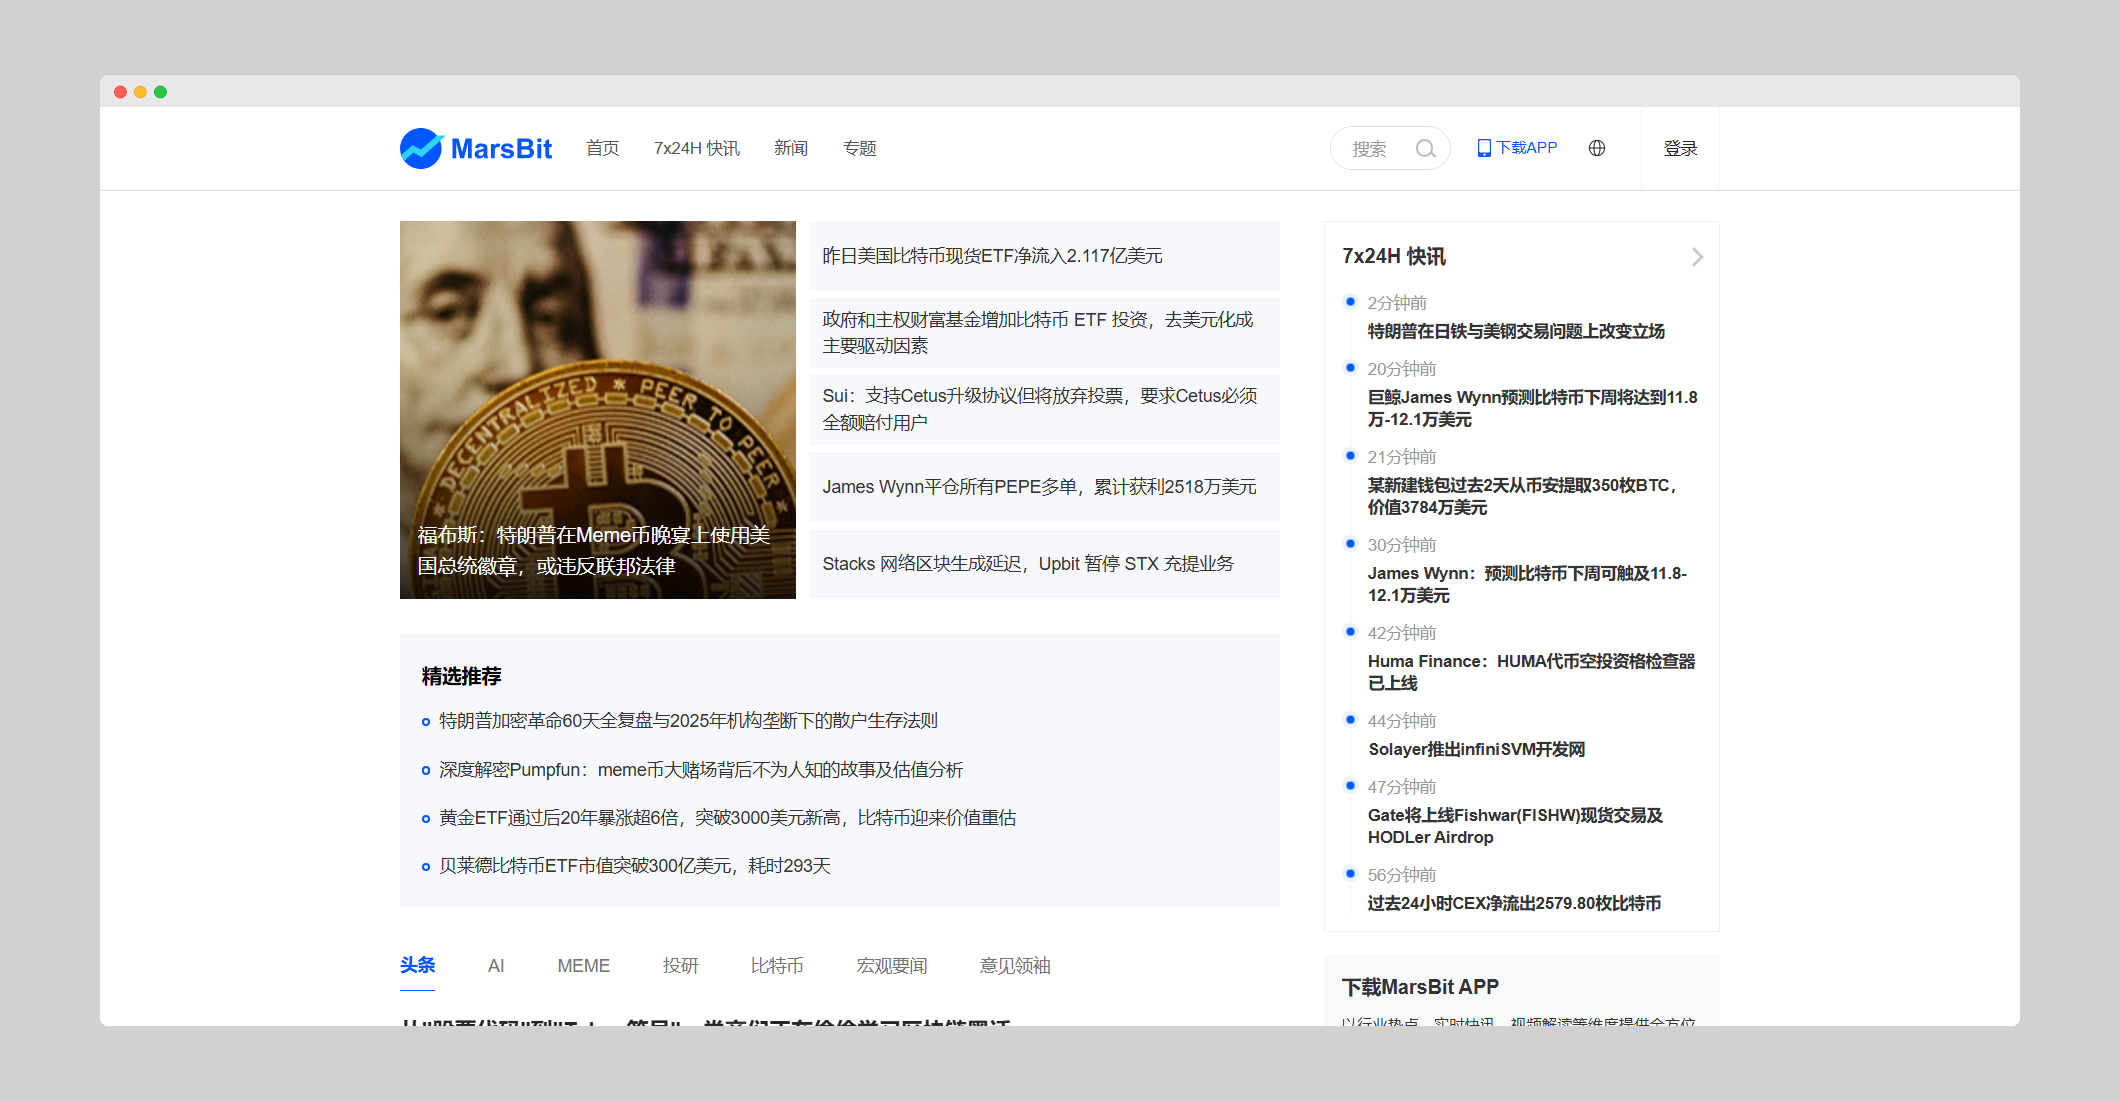2120x1101 pixels.
Task: Open the 专题 navigation item
Action: click(x=859, y=149)
